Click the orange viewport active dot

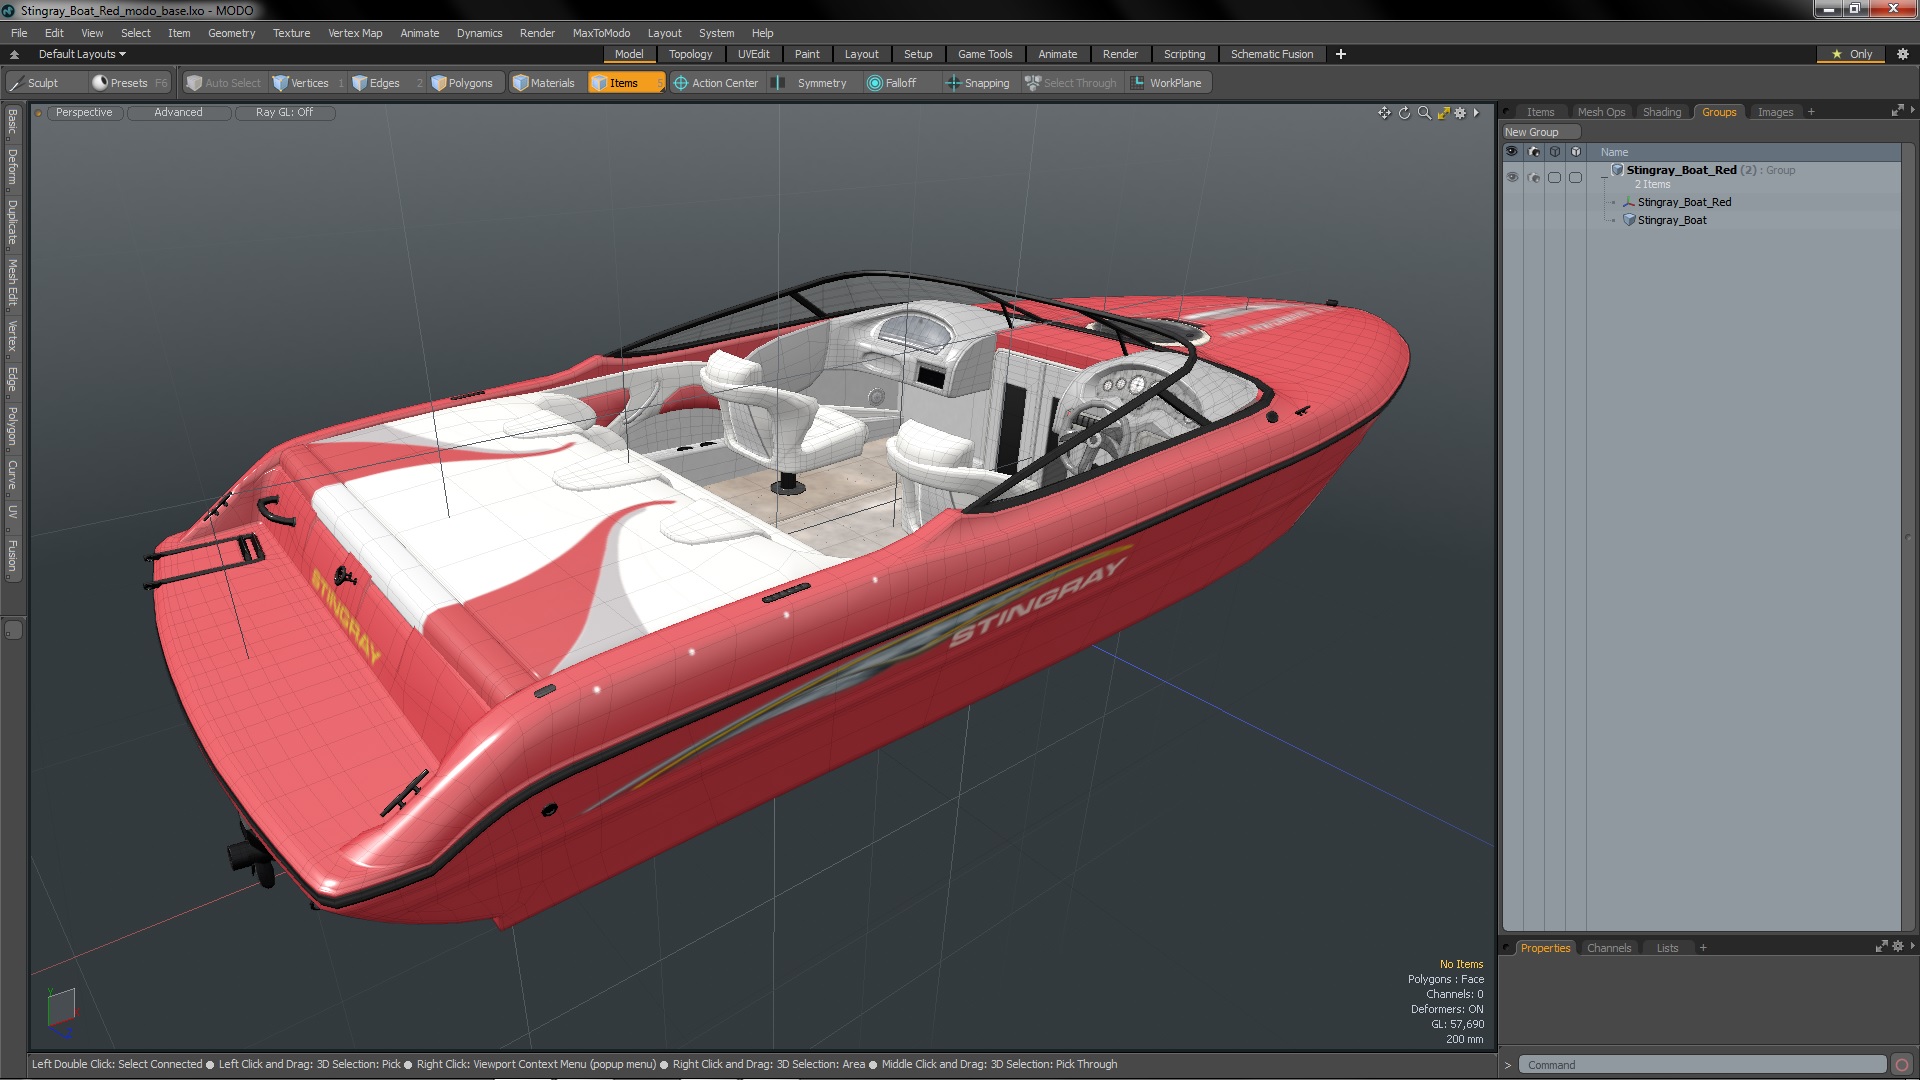click(x=38, y=113)
